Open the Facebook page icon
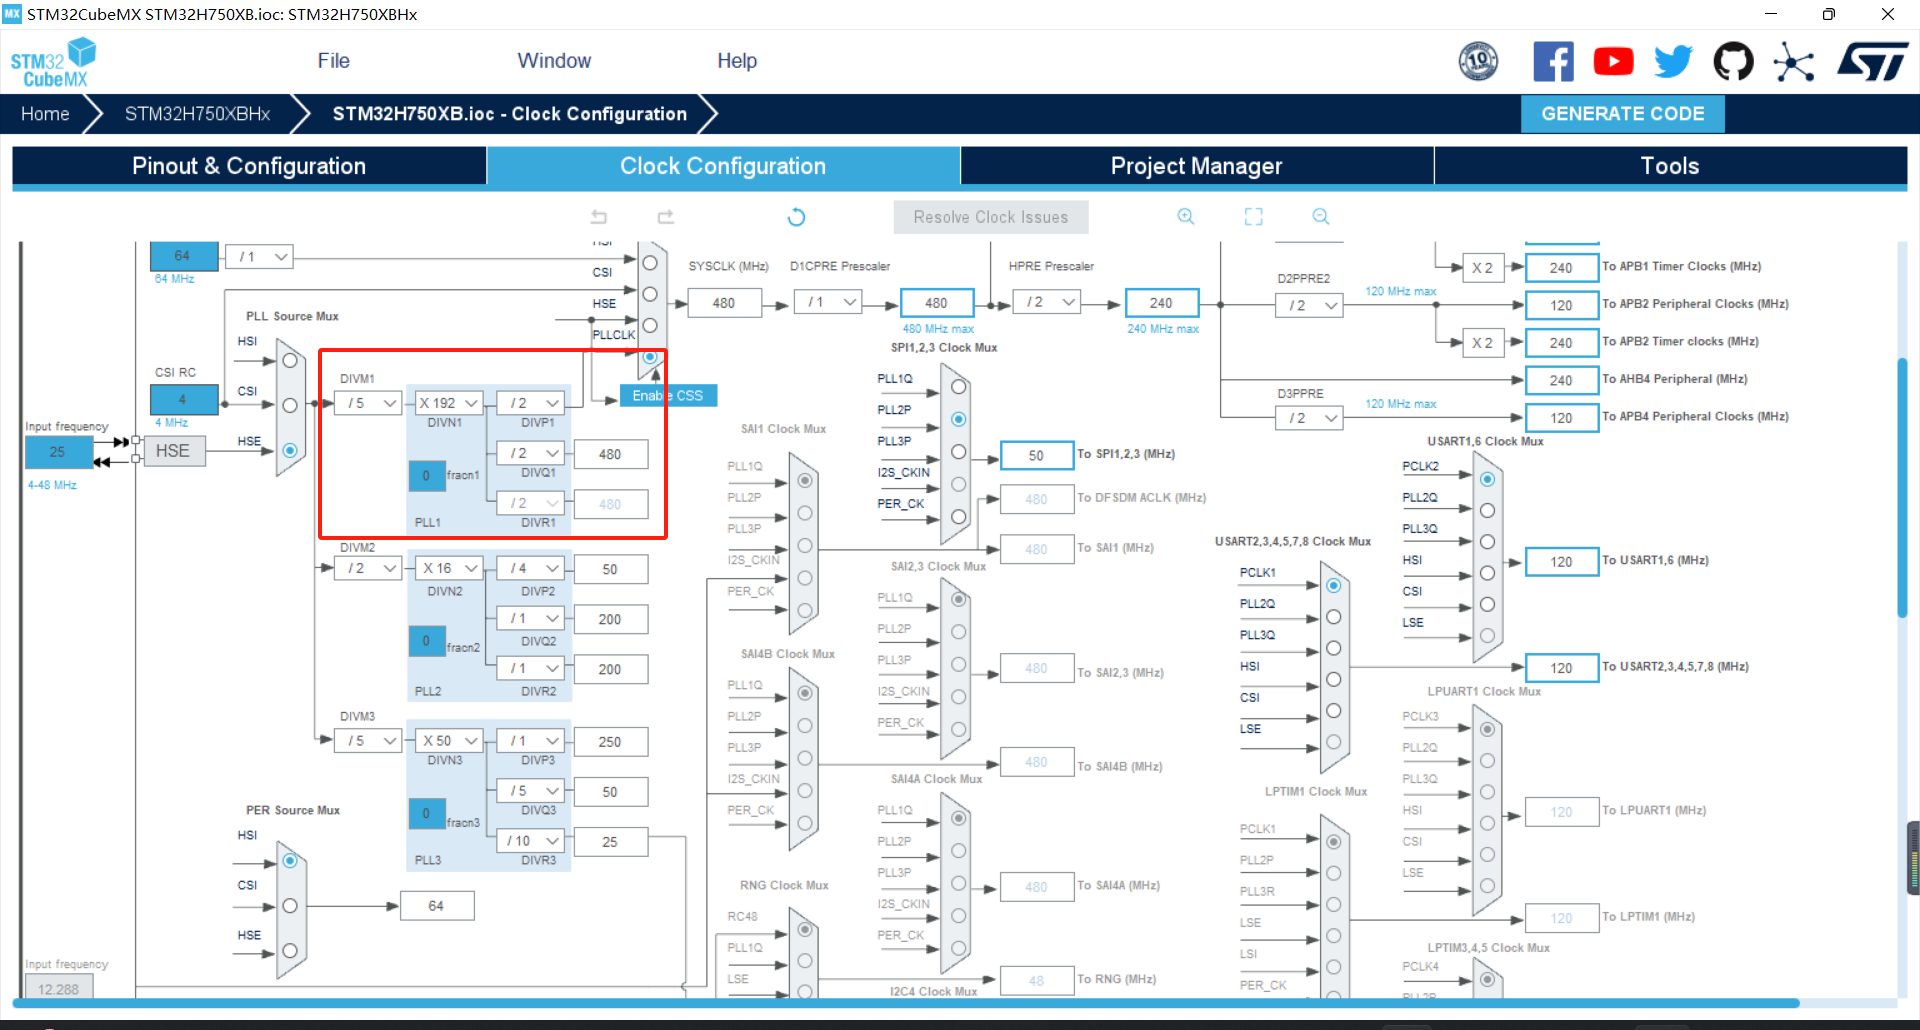Viewport: 1920px width, 1030px height. coord(1553,61)
